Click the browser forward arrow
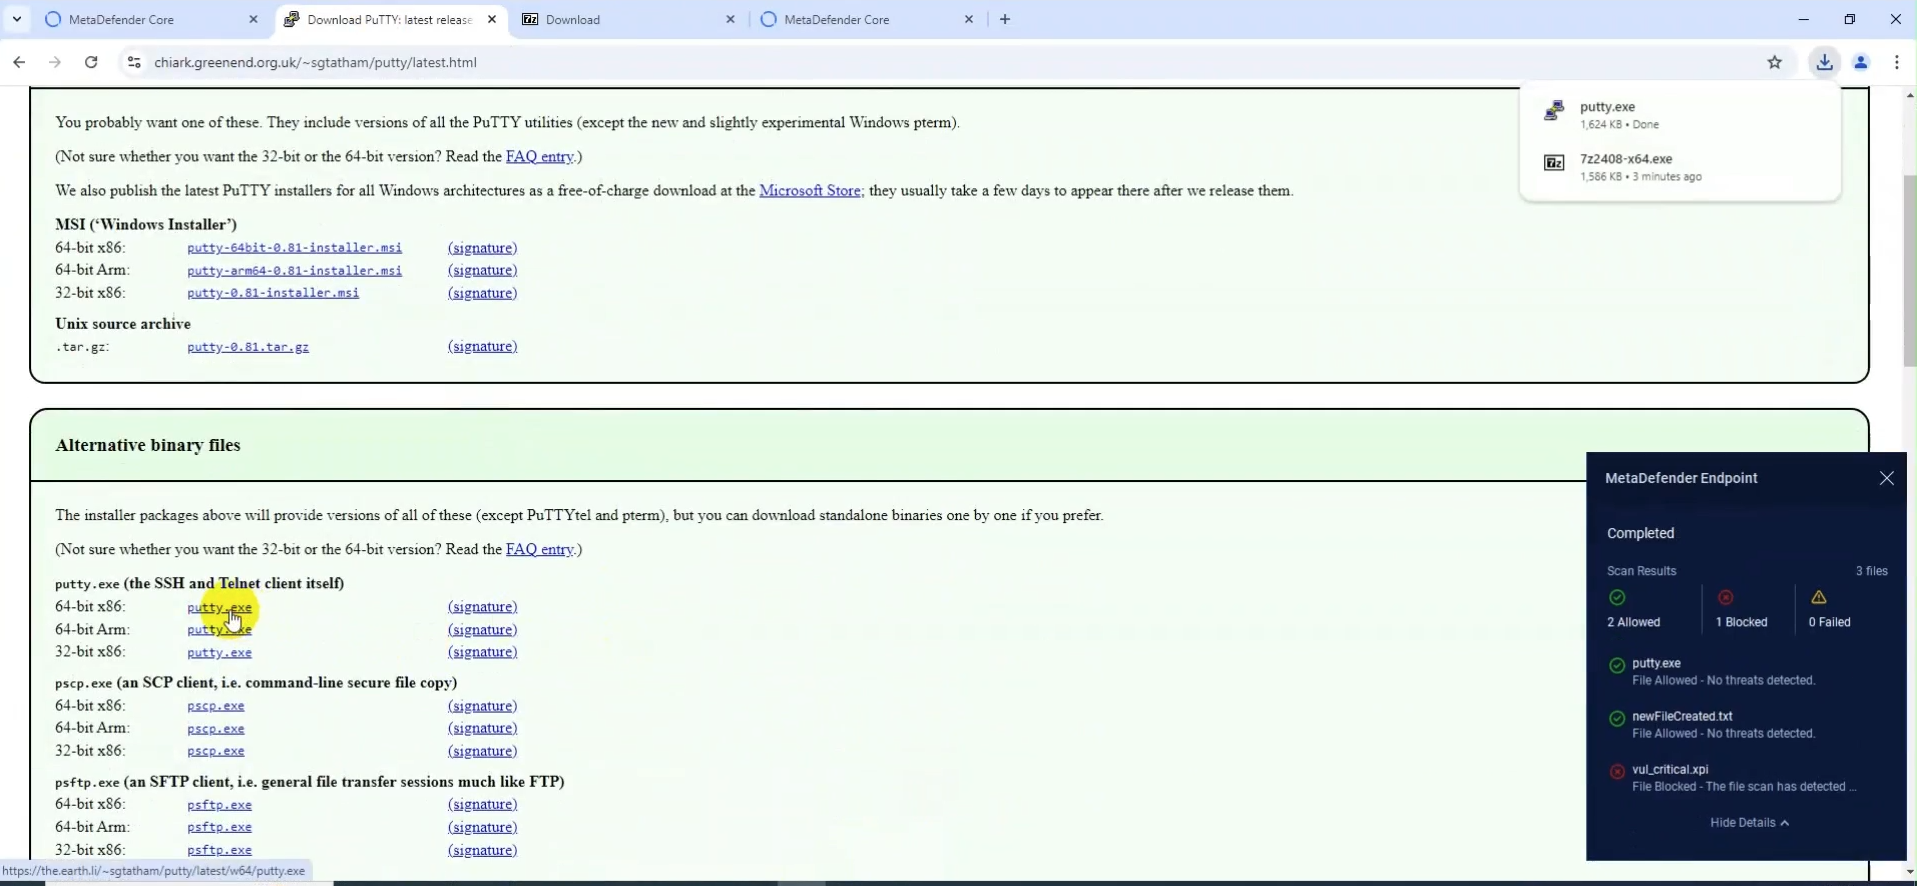 point(55,62)
